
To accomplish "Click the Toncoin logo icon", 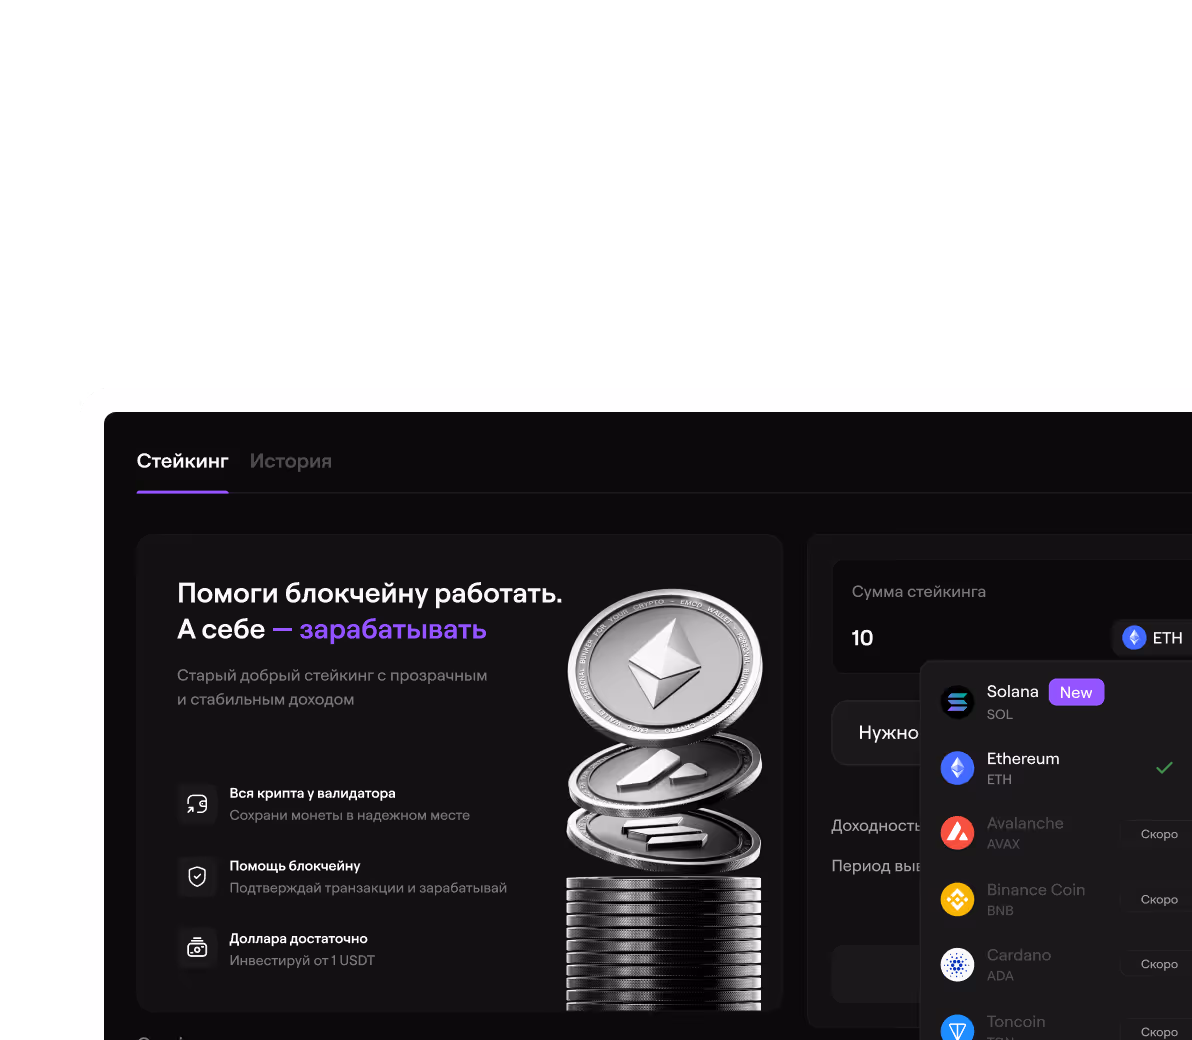I will pyautogui.click(x=957, y=1028).
